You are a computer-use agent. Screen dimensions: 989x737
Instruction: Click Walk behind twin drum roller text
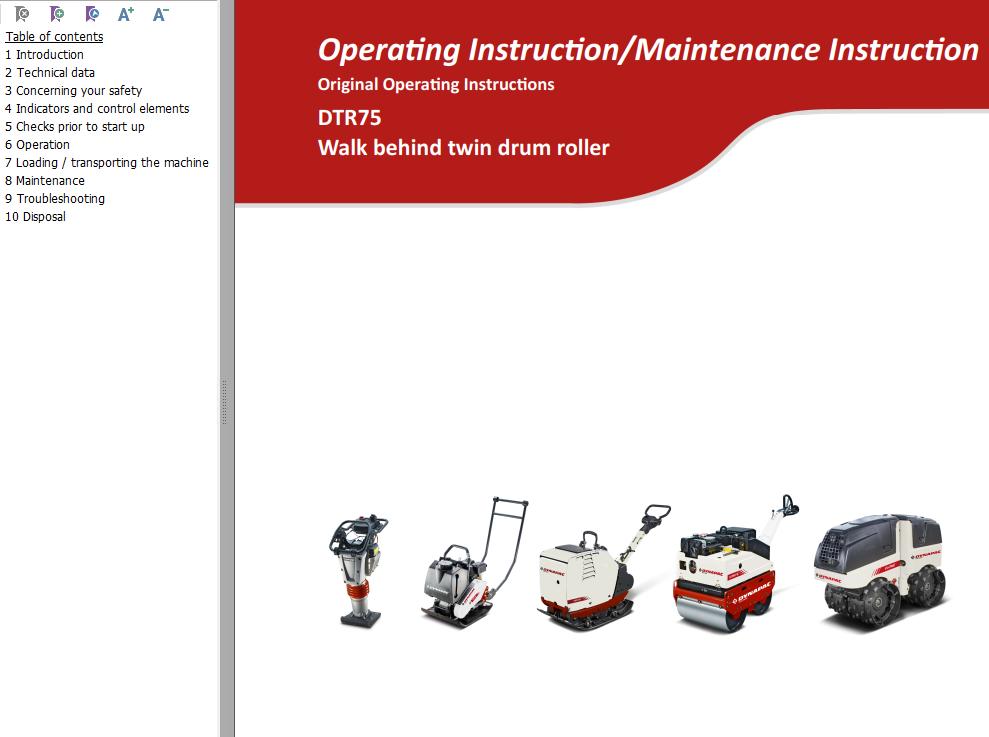(464, 148)
